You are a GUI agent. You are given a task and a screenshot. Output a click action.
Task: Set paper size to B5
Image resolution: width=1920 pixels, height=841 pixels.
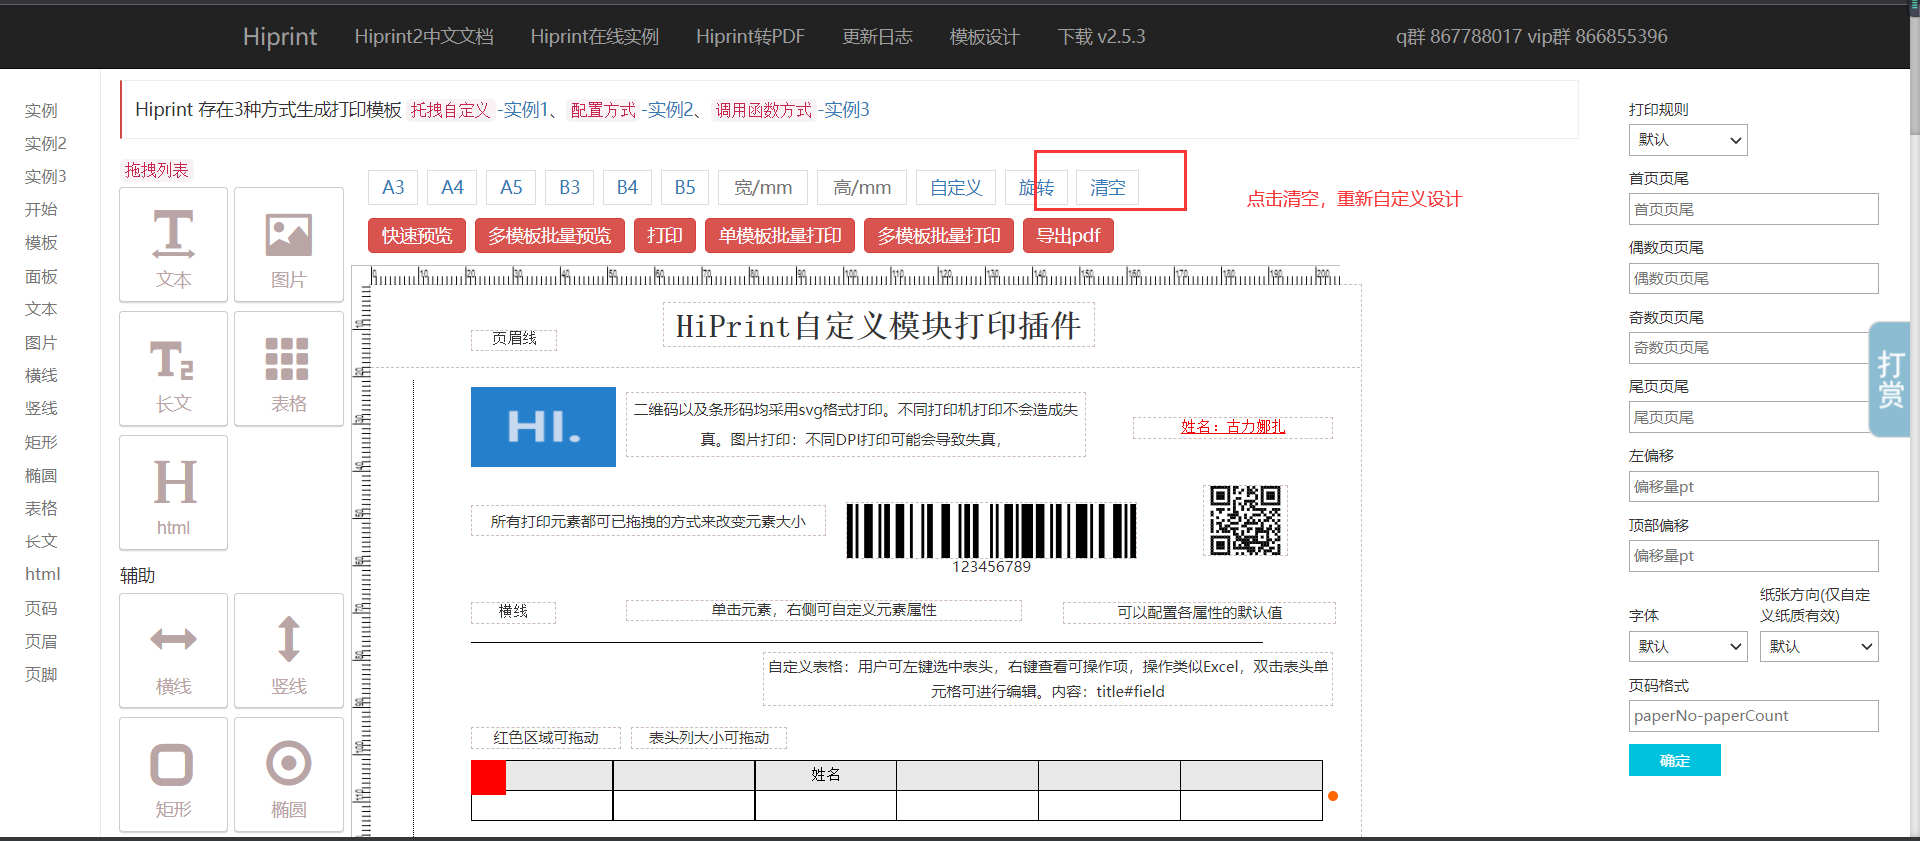click(685, 187)
